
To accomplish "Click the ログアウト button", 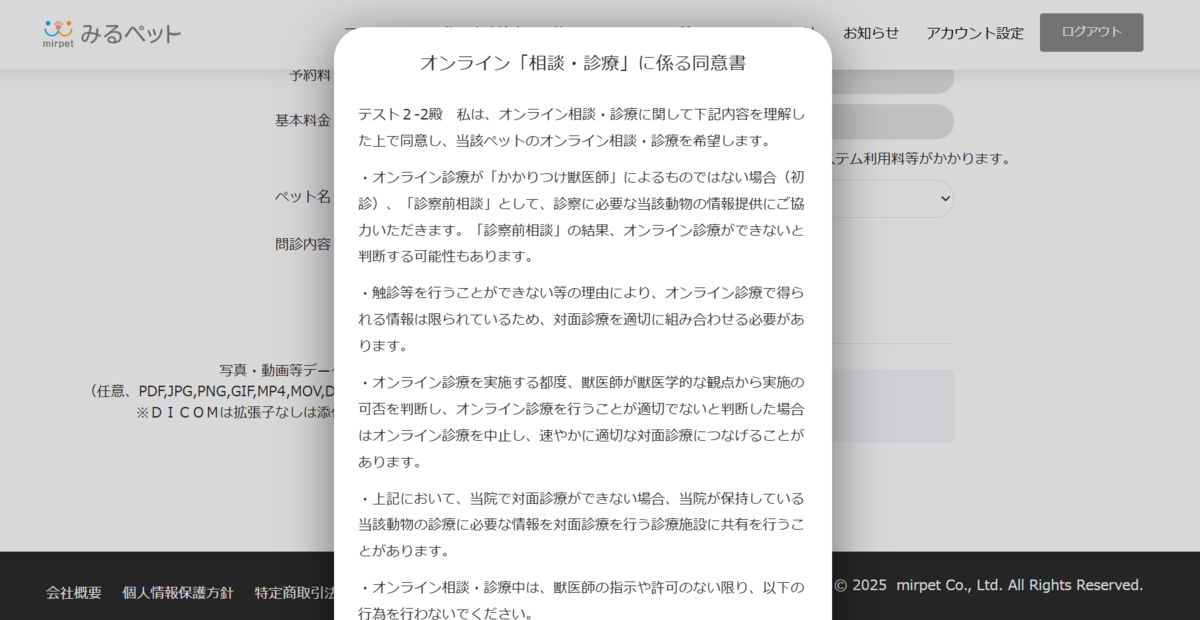I will (1091, 32).
